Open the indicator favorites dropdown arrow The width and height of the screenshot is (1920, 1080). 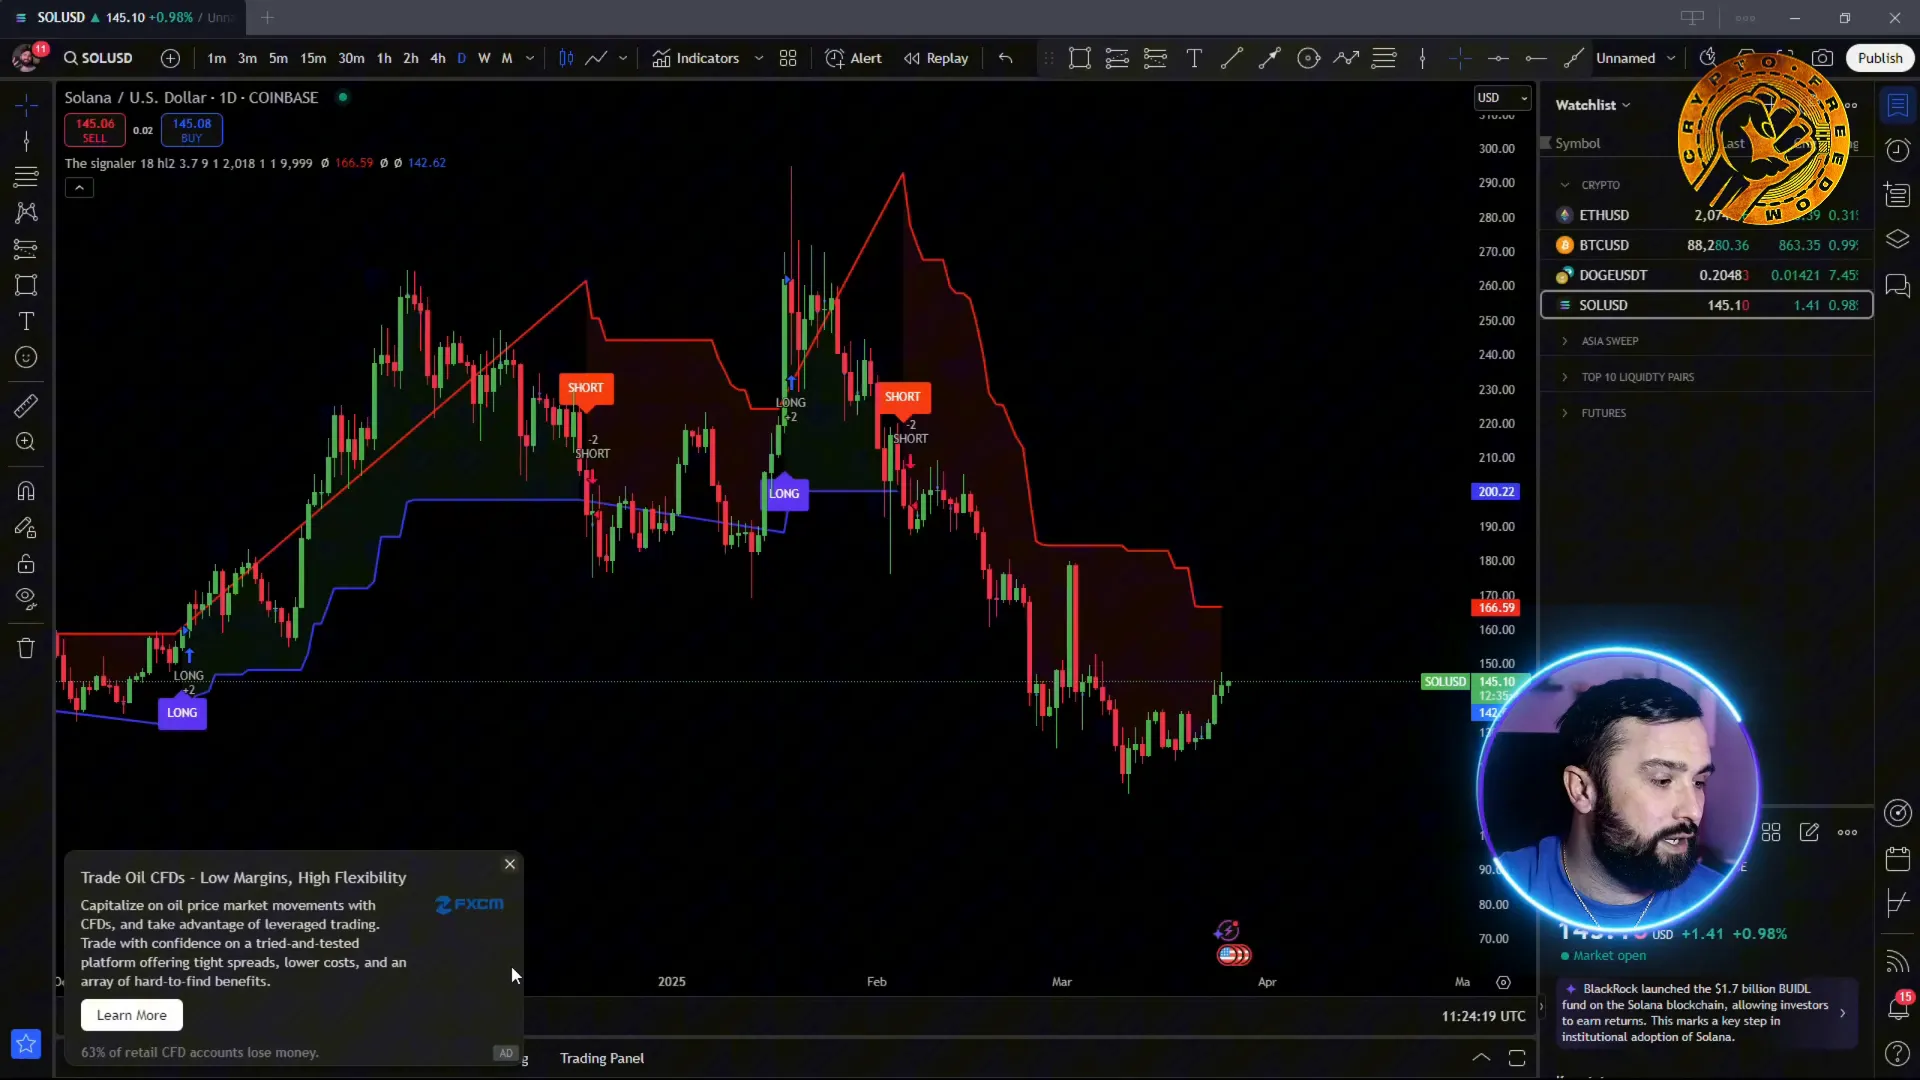(759, 58)
